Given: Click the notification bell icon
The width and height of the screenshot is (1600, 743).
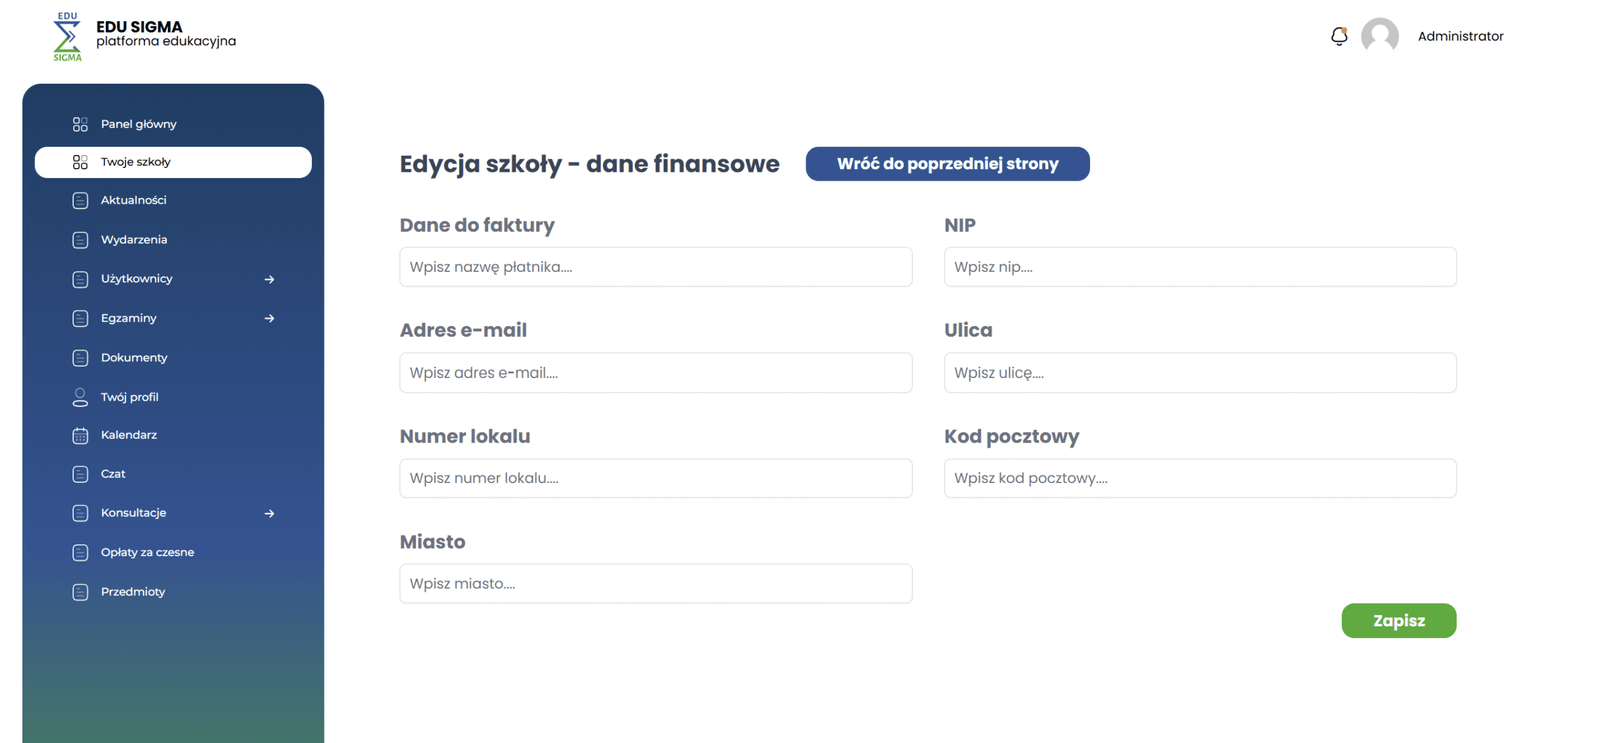Looking at the screenshot, I should click(x=1339, y=36).
